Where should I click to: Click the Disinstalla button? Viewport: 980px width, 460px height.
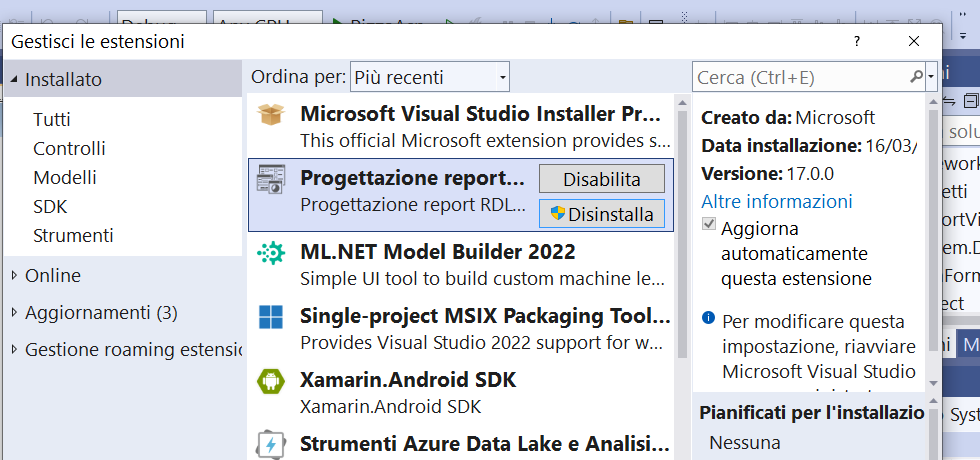(x=602, y=214)
